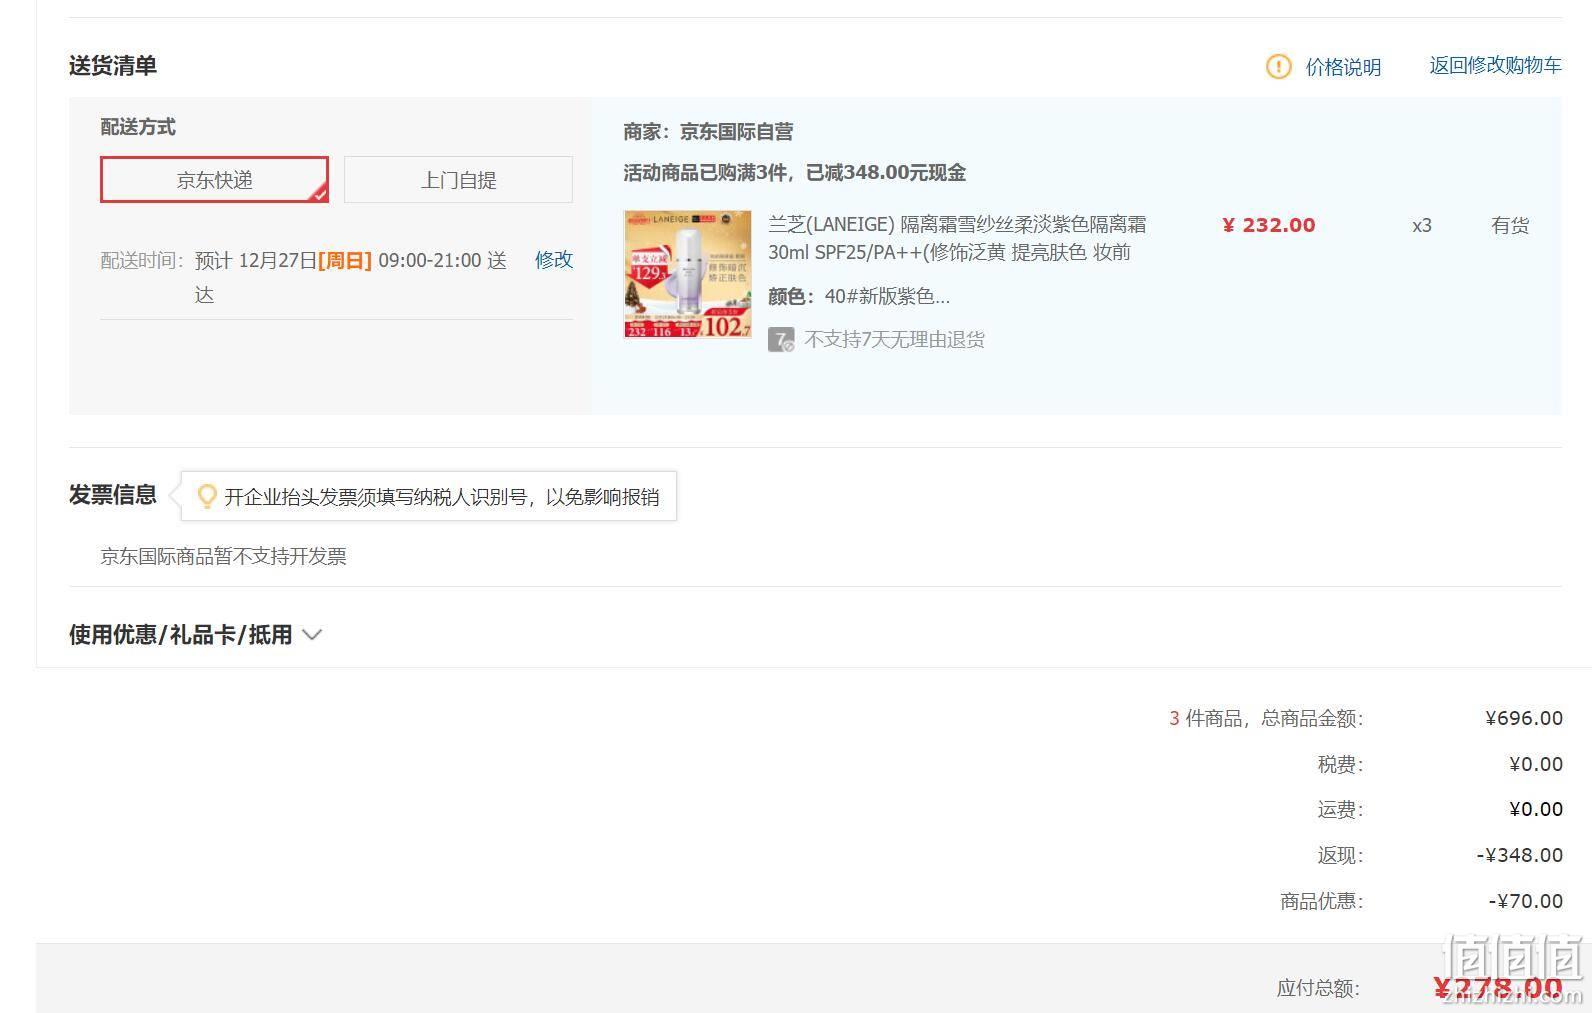Click 税费 value ¥0.00
The width and height of the screenshot is (1592, 1013).
point(1536,764)
